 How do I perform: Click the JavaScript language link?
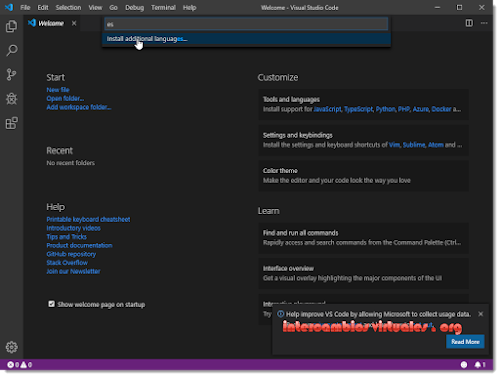(x=327, y=109)
